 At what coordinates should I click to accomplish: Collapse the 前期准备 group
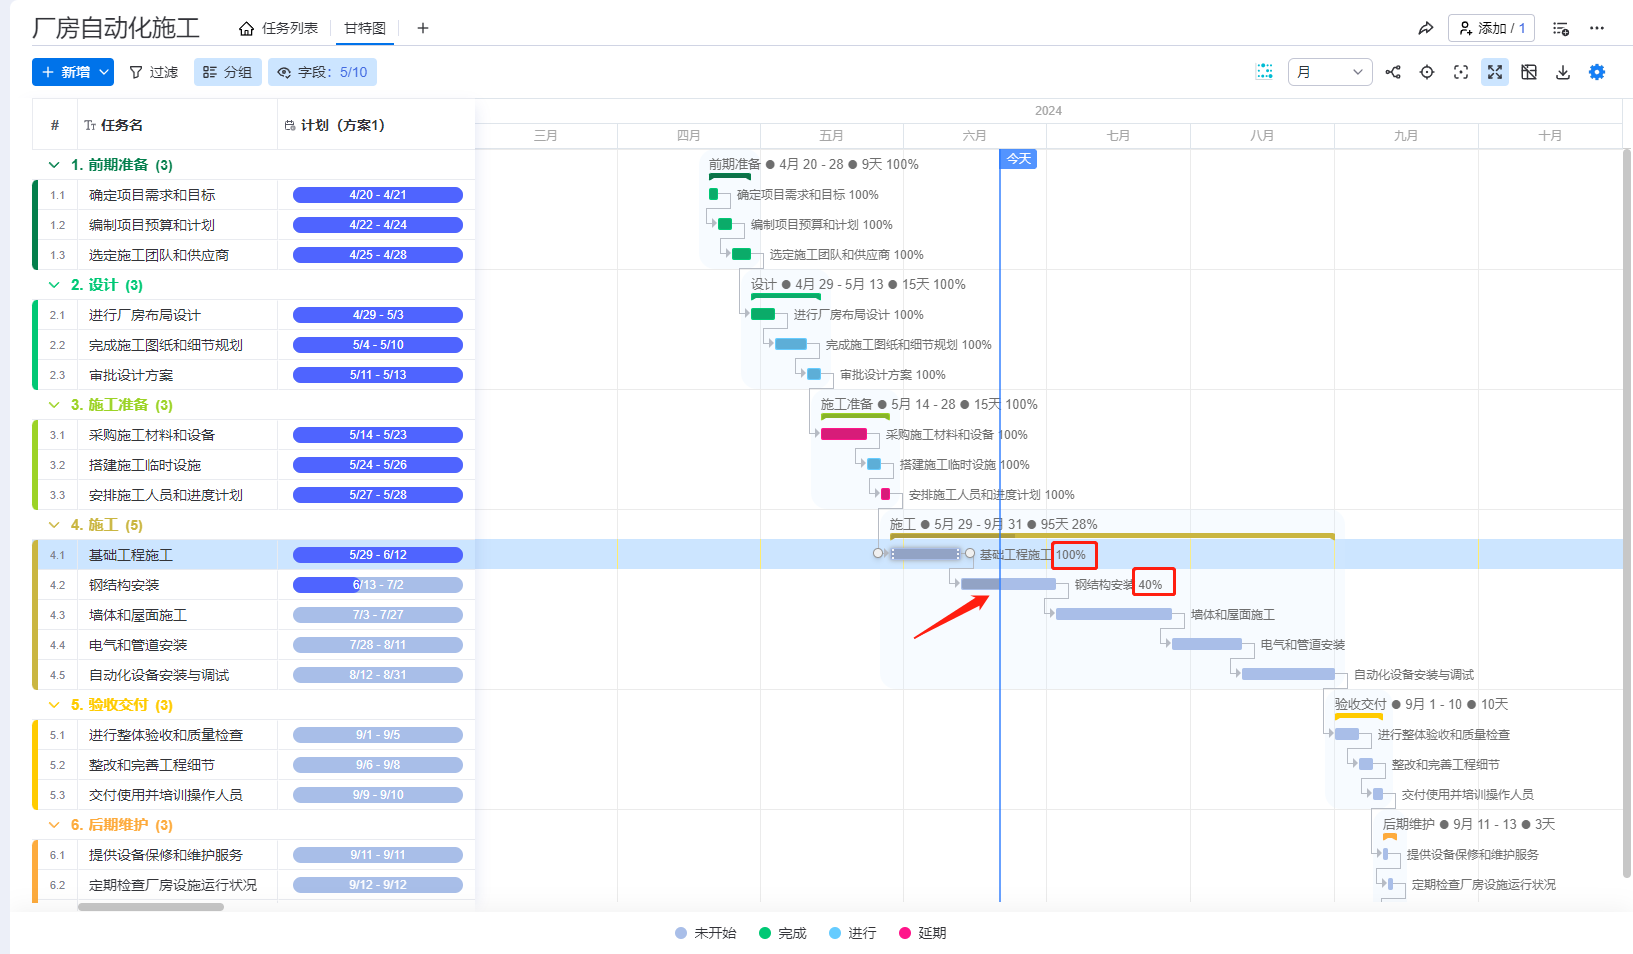54,165
